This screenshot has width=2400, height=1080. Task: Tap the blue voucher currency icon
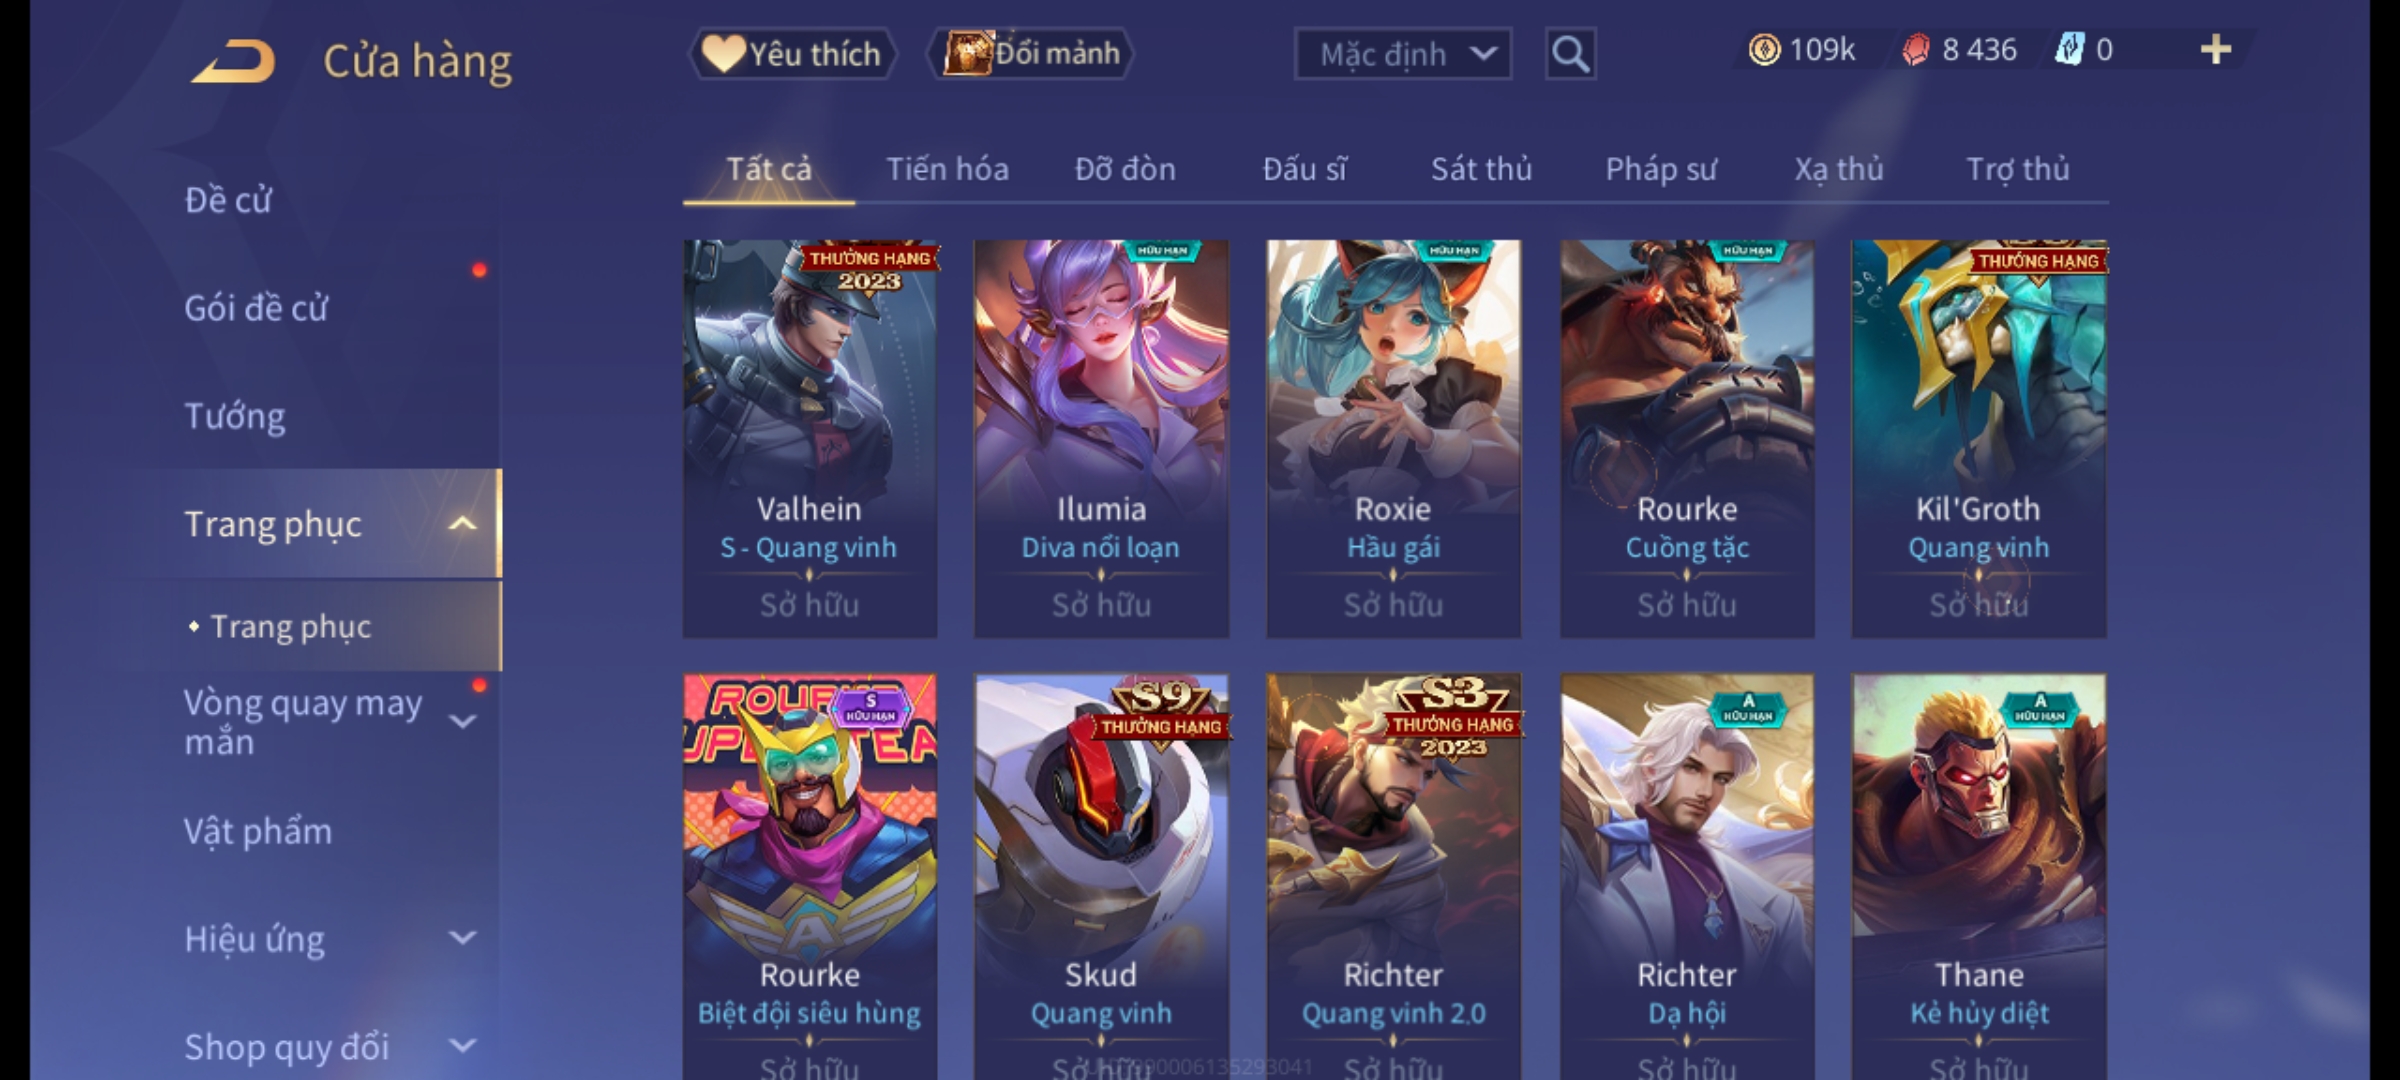(2069, 50)
